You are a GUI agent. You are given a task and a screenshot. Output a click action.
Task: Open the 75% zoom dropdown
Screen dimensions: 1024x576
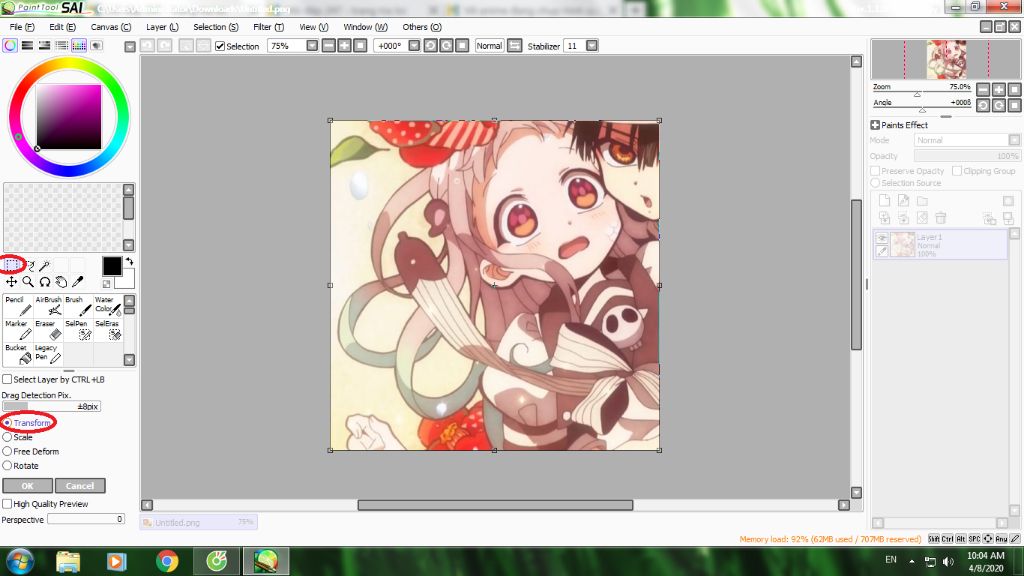pos(312,46)
